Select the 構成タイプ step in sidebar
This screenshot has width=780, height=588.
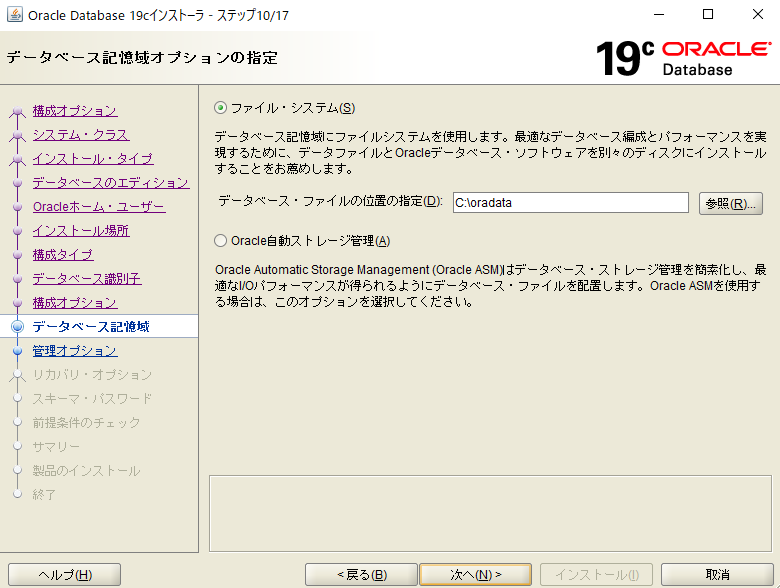62,255
